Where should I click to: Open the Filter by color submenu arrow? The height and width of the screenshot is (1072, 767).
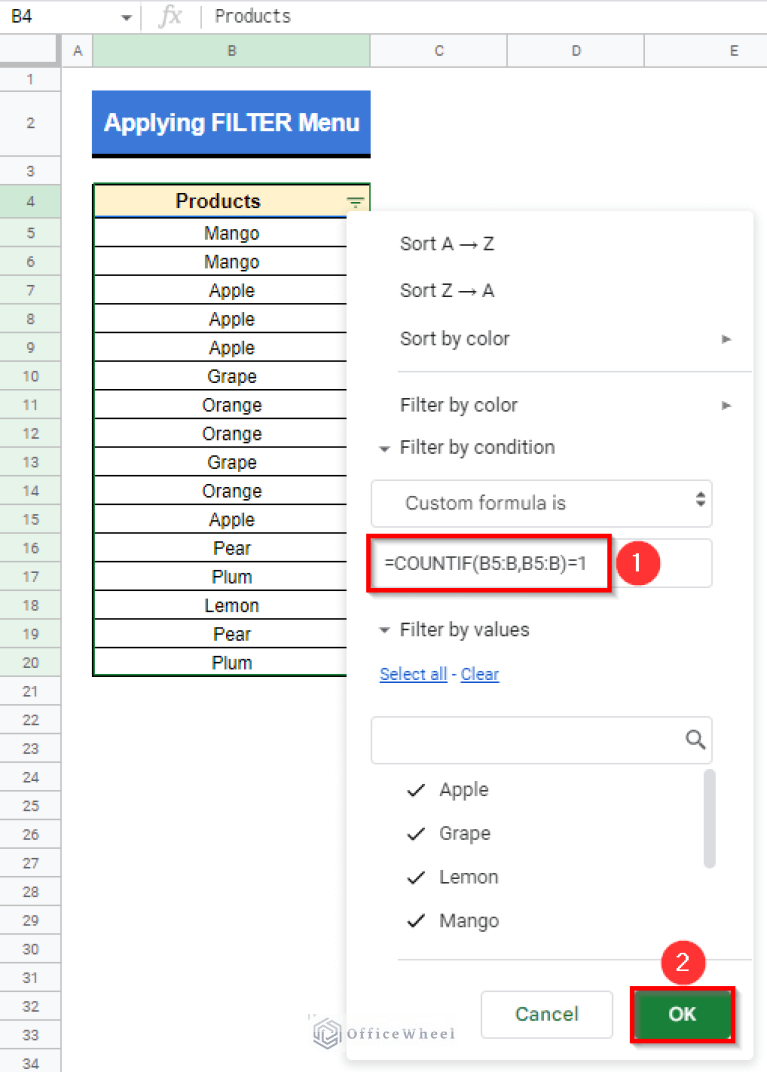[x=726, y=405]
